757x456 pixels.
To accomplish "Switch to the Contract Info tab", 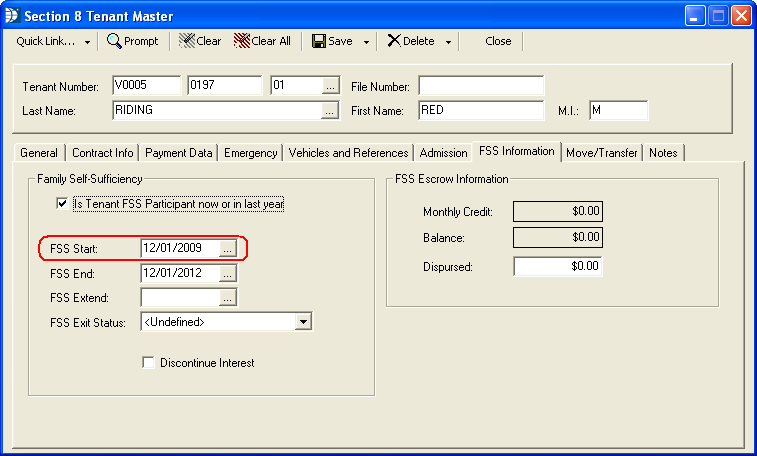I will pos(102,153).
